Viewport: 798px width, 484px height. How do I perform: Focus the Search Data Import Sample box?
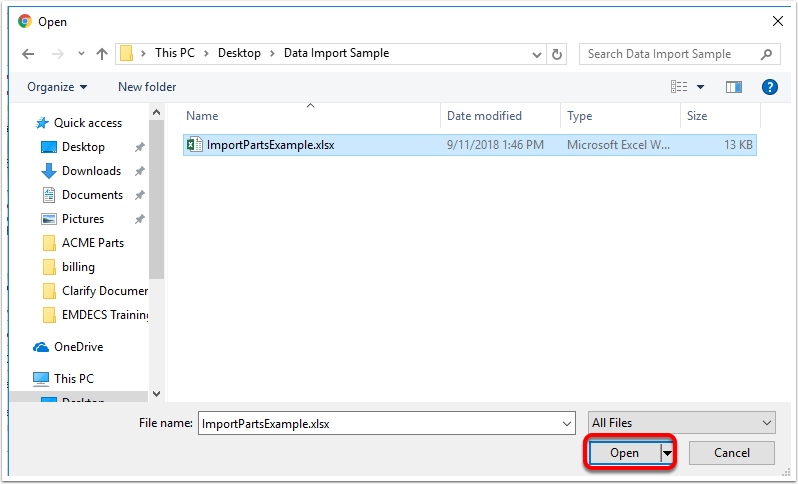pyautogui.click(x=680, y=54)
